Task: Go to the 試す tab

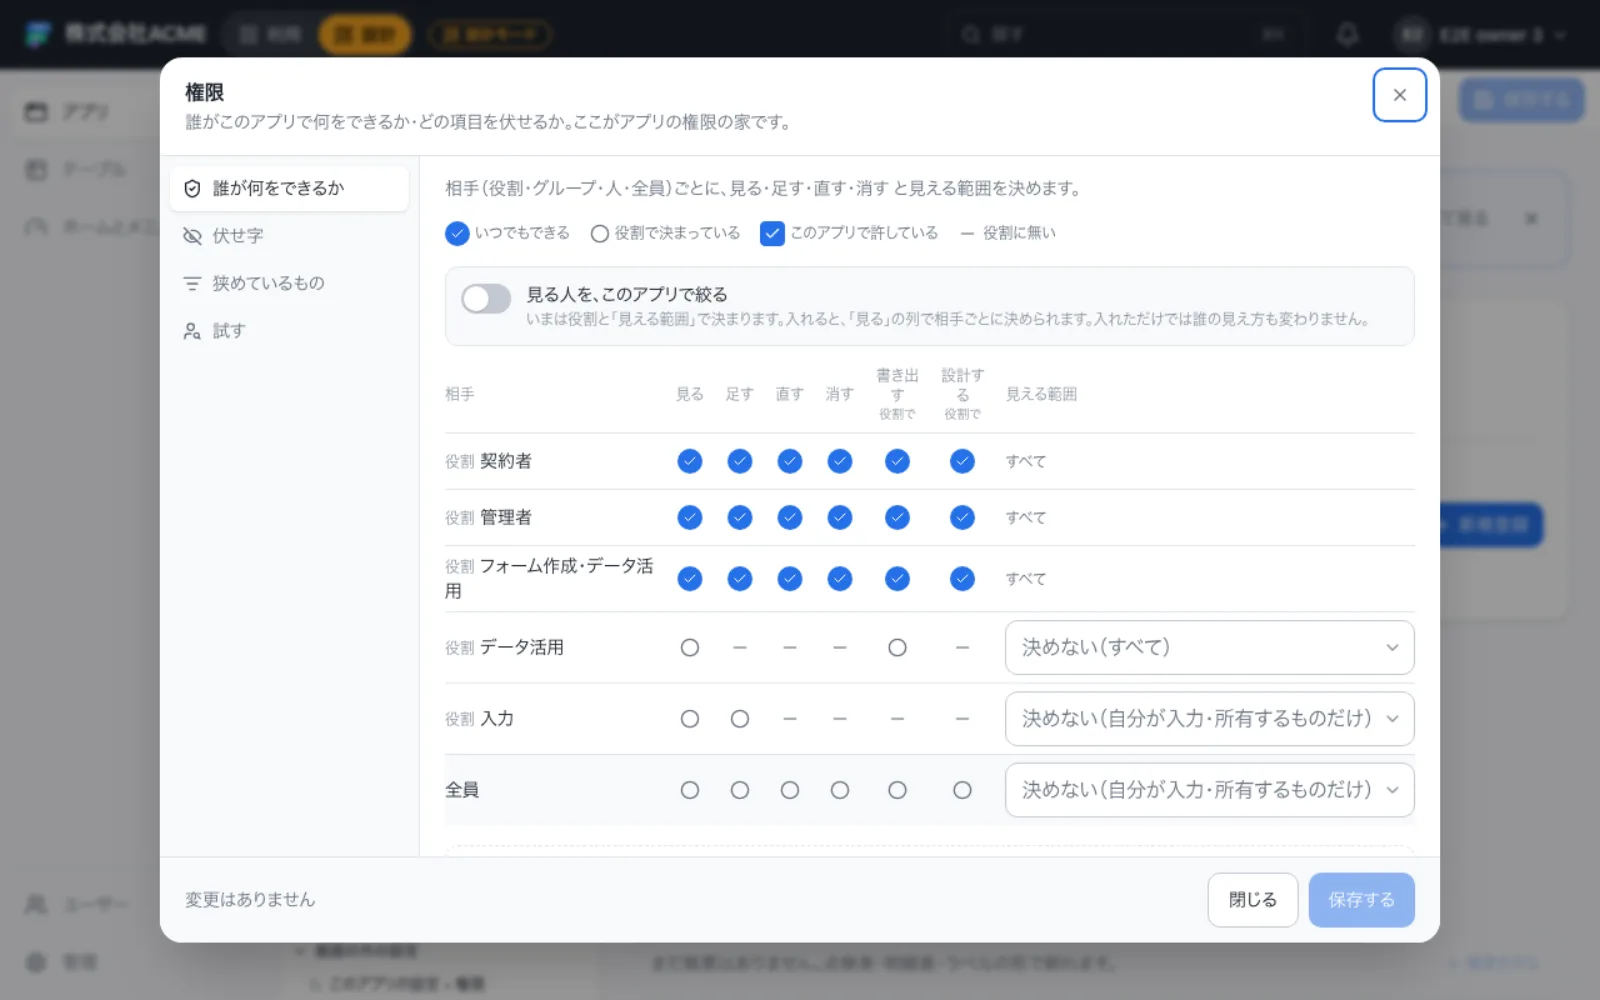Action: coord(289,331)
